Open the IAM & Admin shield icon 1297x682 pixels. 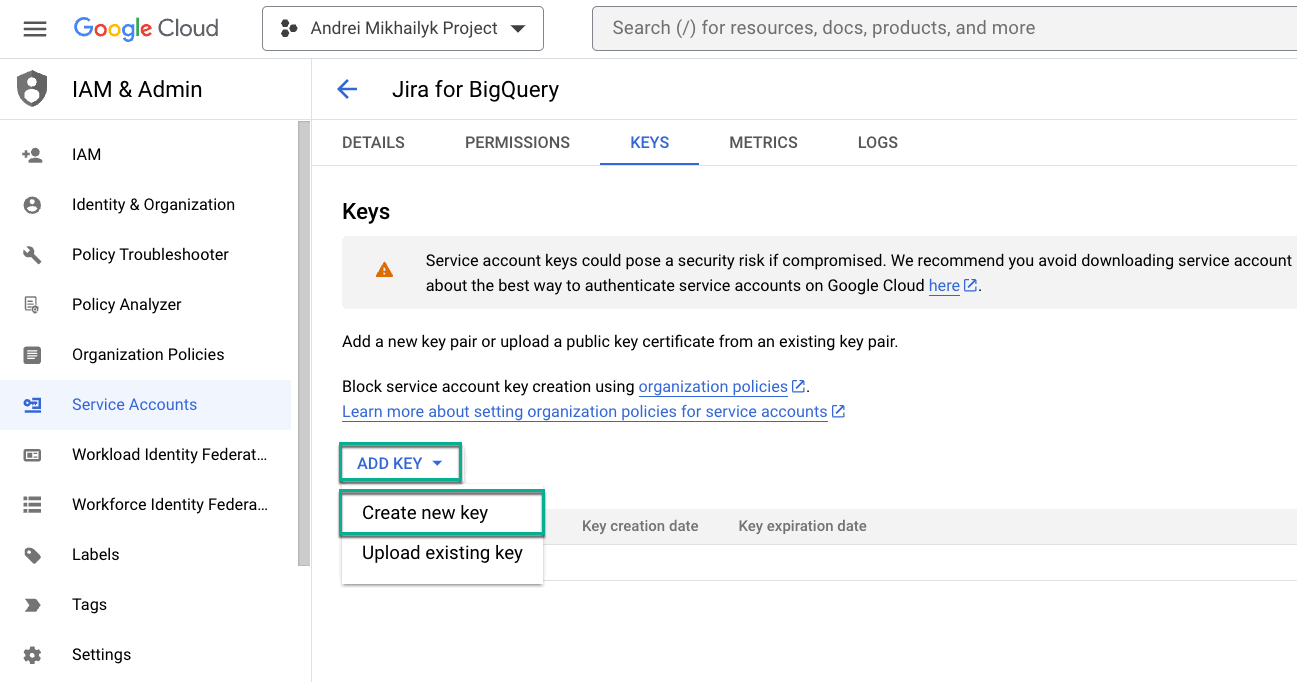coord(31,88)
